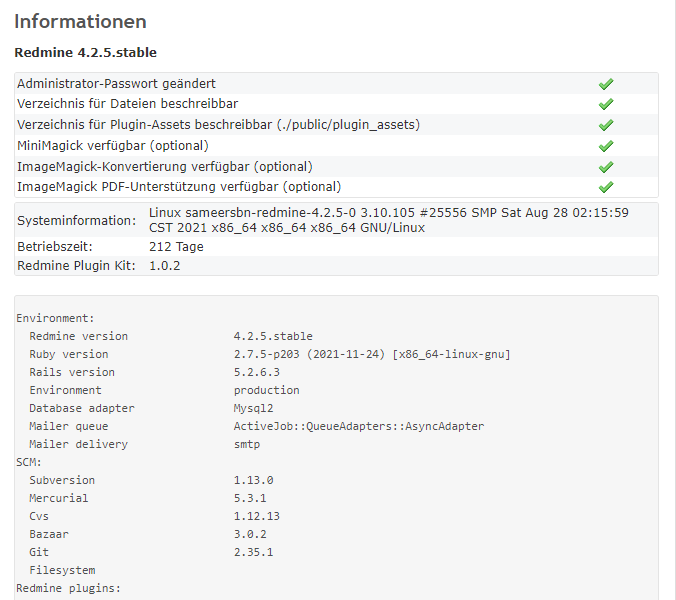Screen dimensions: 676x600
Task: Click the Database adapter label
Action: click(x=82, y=408)
